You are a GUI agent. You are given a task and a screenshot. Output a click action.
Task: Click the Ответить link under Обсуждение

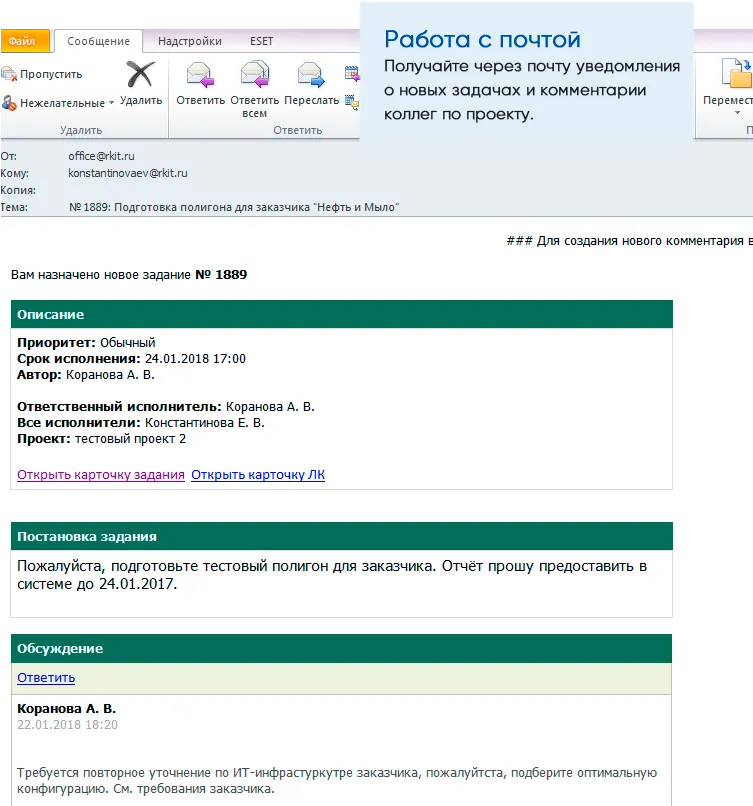pos(46,678)
